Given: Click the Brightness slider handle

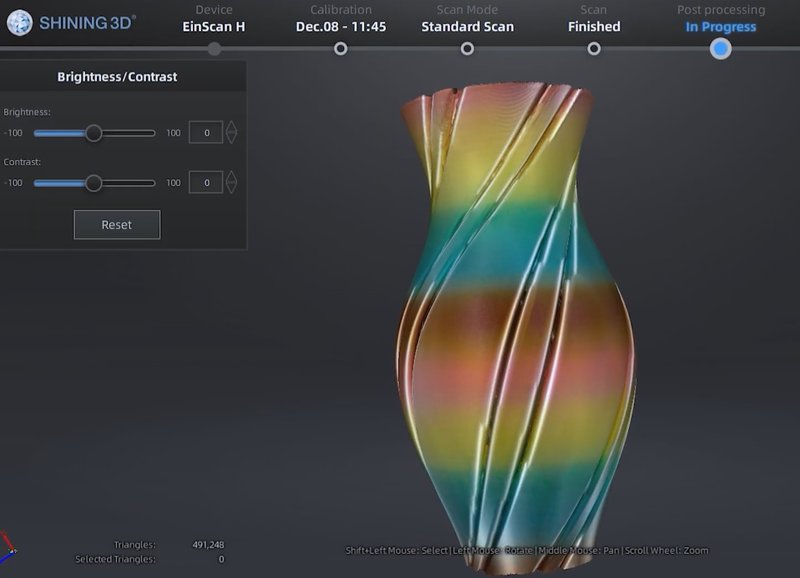Looking at the screenshot, I should [x=94, y=132].
